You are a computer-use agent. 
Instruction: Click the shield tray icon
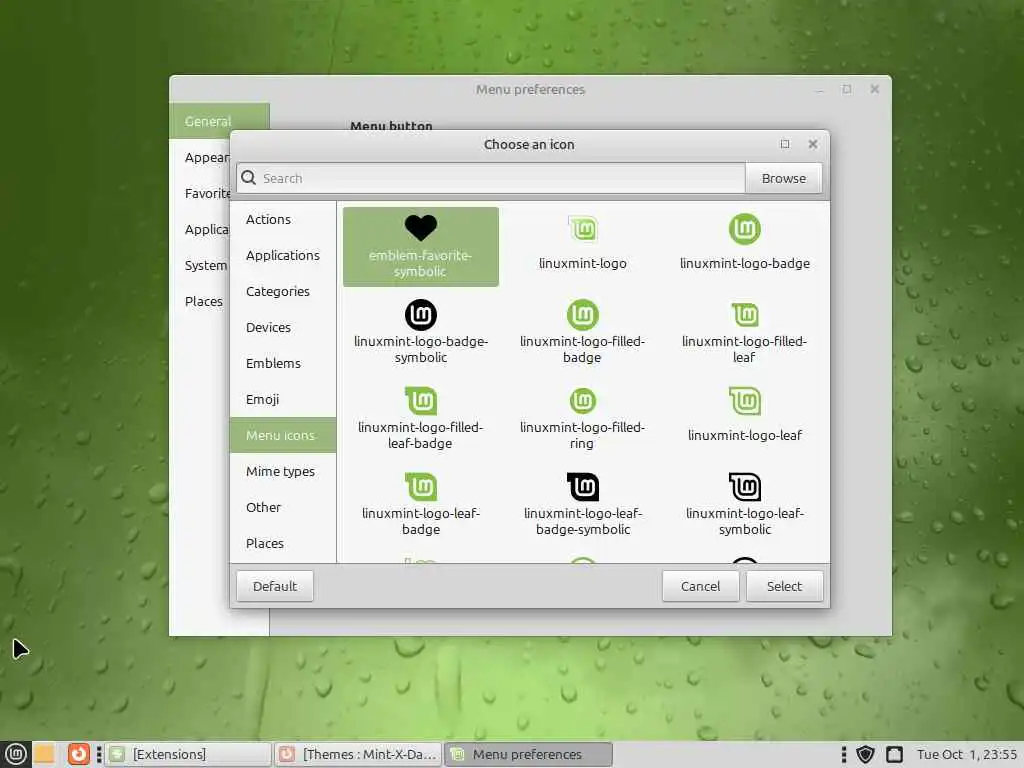(x=865, y=754)
